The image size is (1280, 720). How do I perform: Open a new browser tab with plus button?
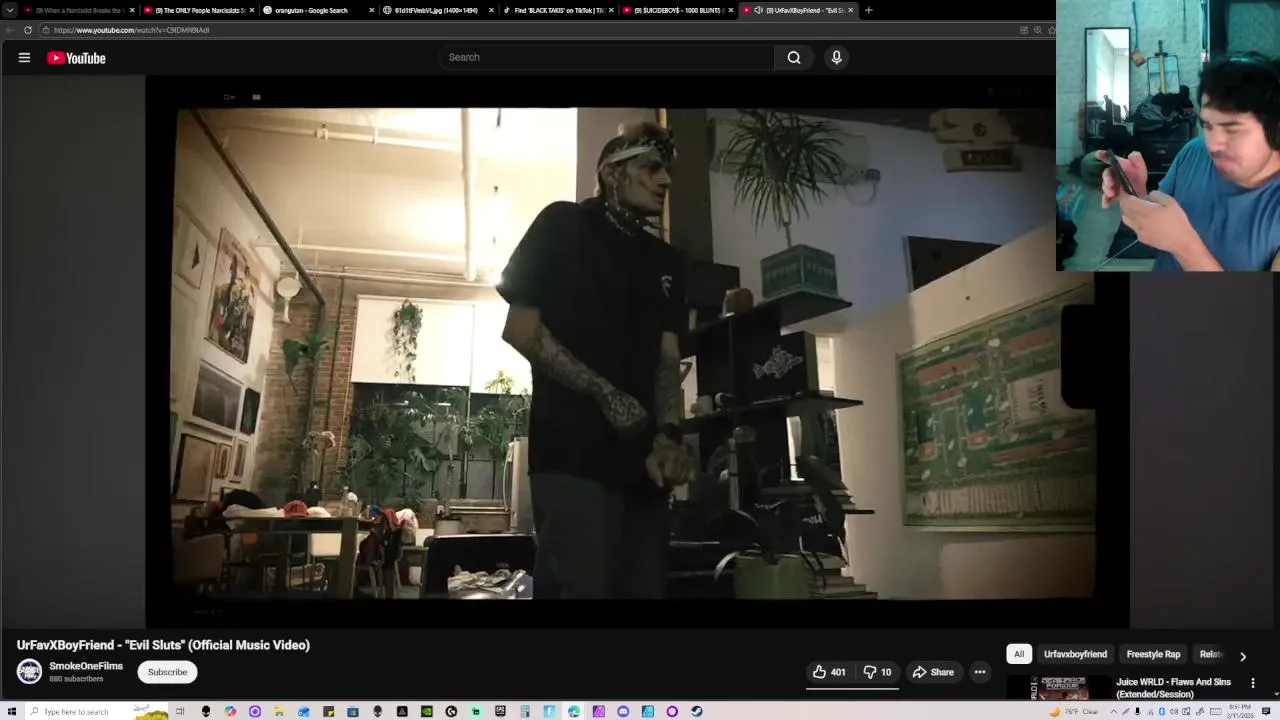868,10
